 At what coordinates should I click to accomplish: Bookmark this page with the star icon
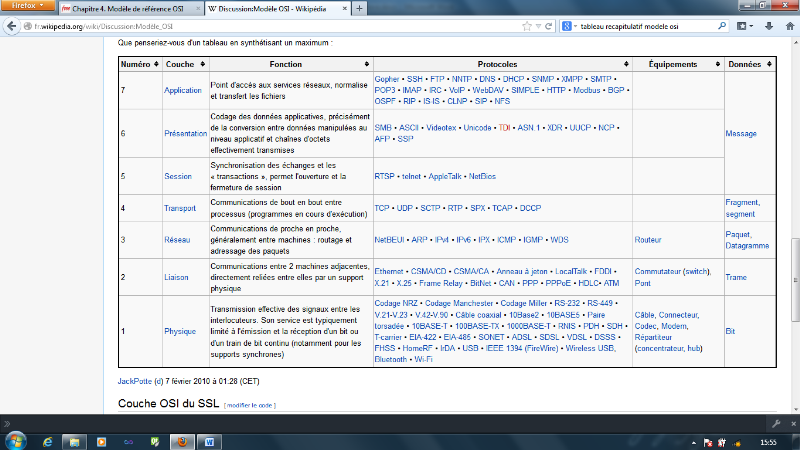point(527,26)
